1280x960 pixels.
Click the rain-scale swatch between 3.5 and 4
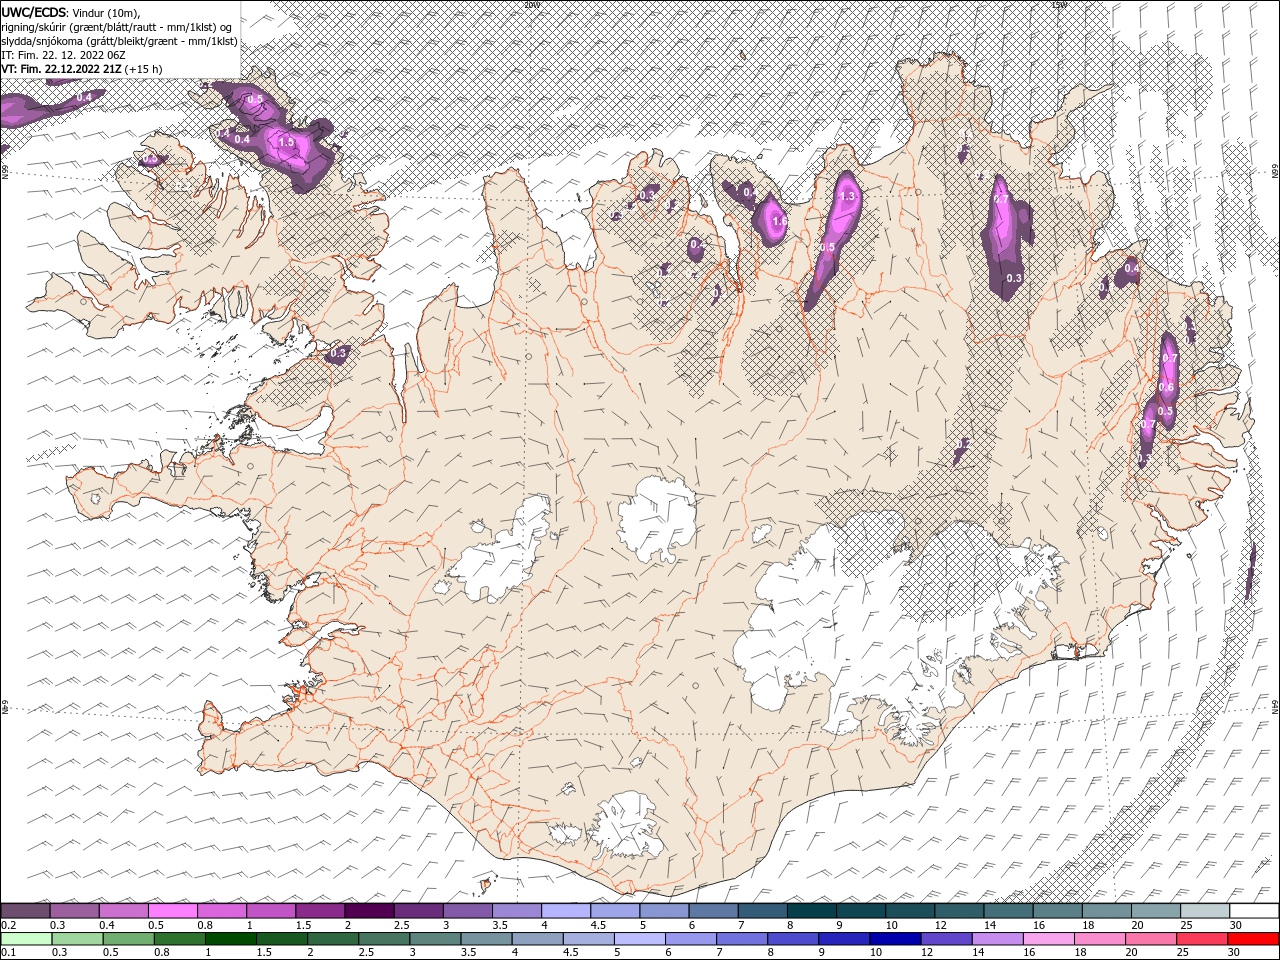(x=485, y=939)
